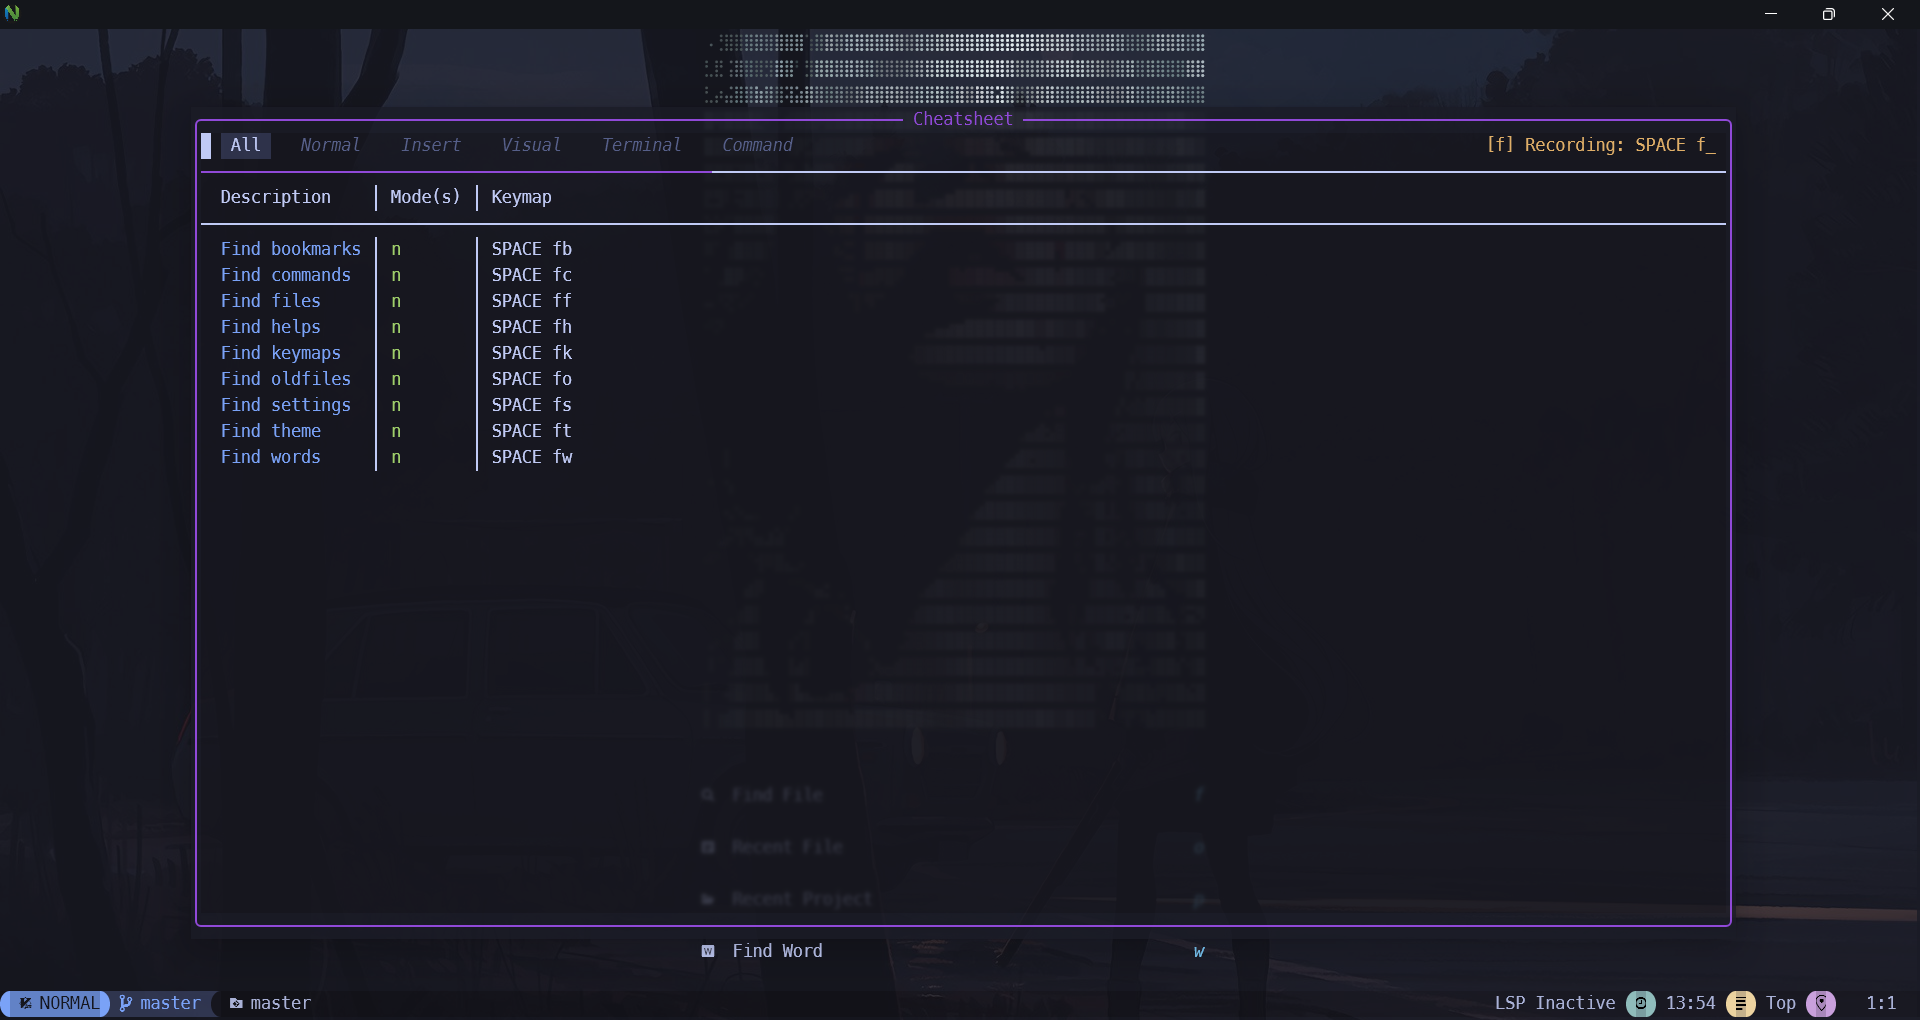Click the Recording: SPACE f_ indicator
This screenshot has height=1020, width=1920.
pos(1601,145)
